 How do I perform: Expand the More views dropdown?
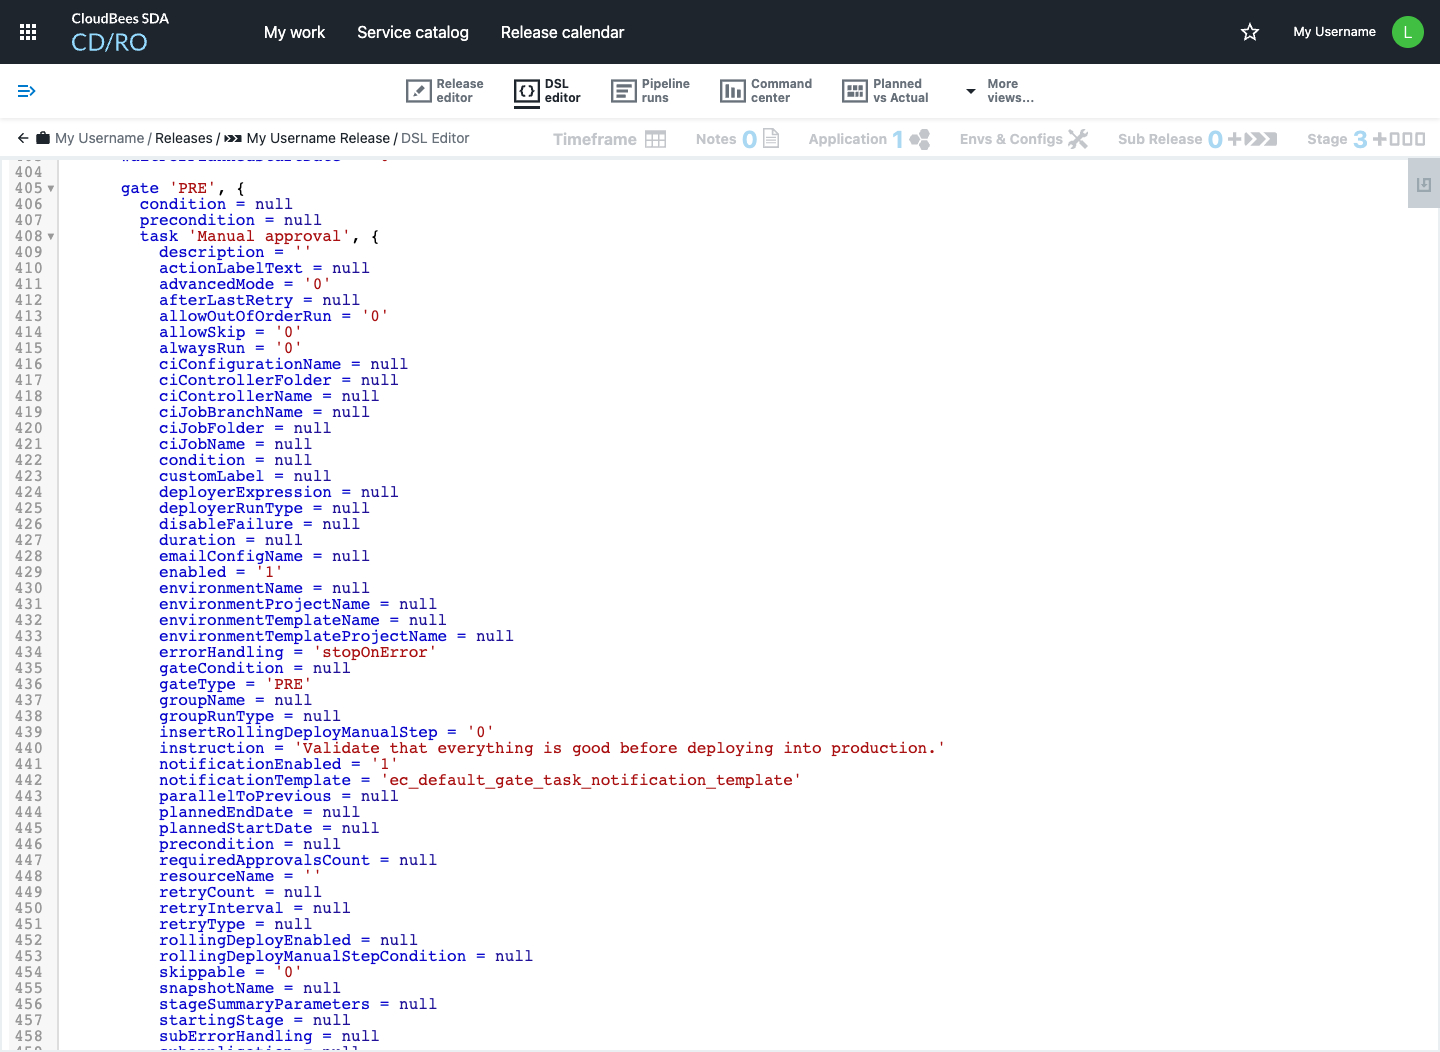1000,91
